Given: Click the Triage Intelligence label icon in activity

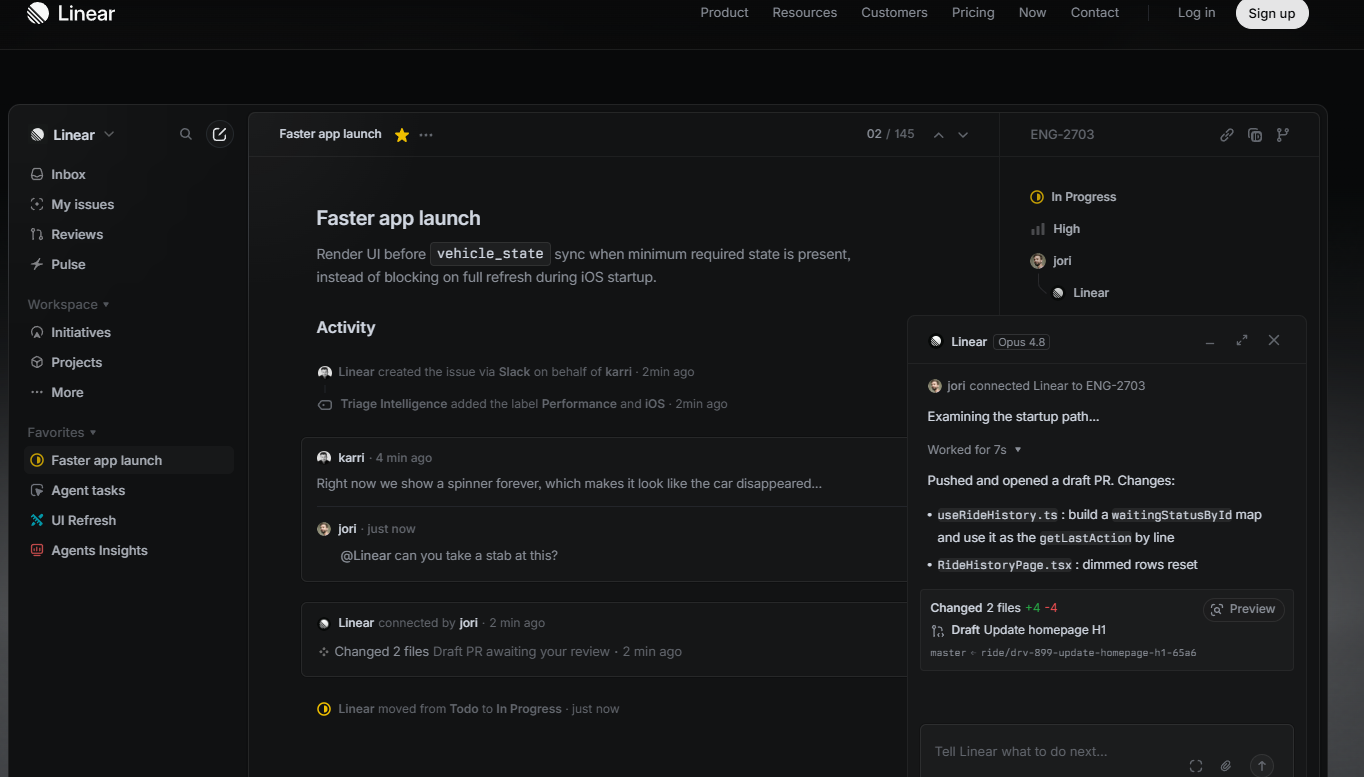Looking at the screenshot, I should (324, 405).
